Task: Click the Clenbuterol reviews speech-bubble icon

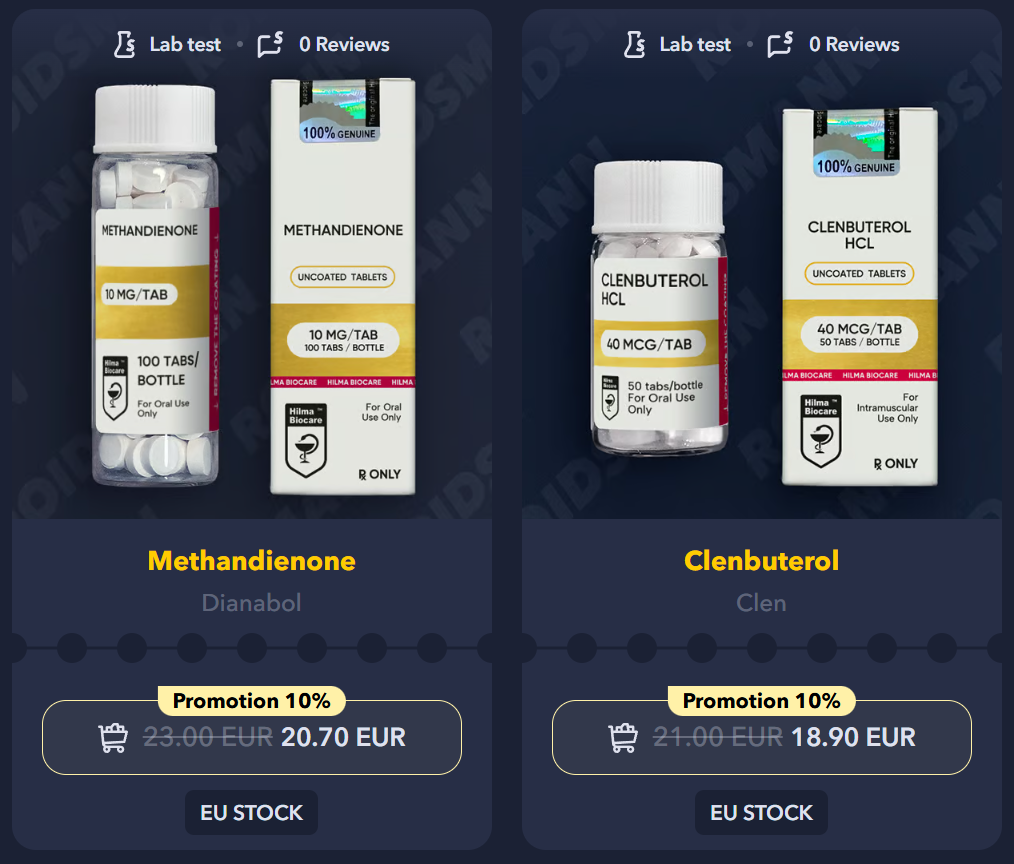Action: (x=781, y=45)
